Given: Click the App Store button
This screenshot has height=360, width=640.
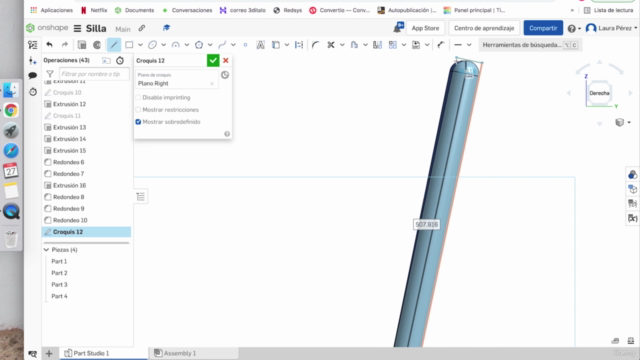Looking at the screenshot, I should pyautogui.click(x=425, y=28).
